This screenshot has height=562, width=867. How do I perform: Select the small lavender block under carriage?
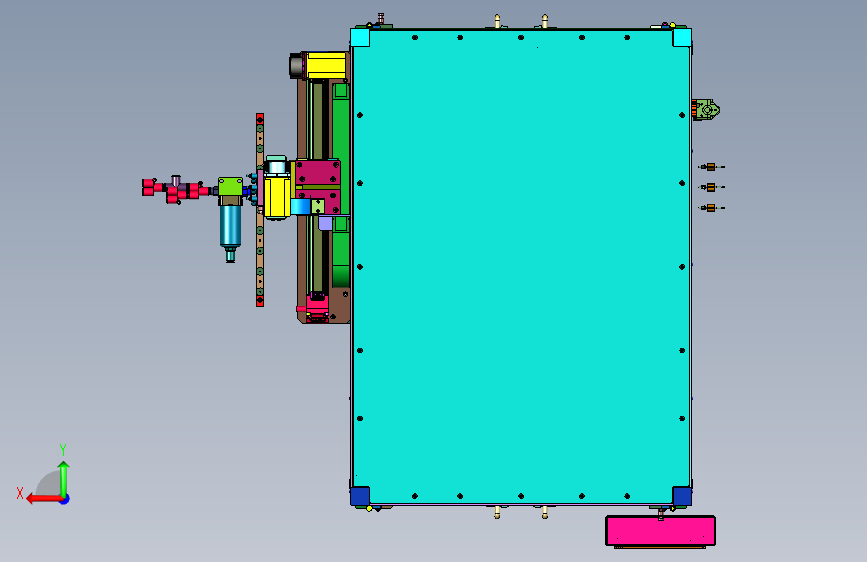pos(325,223)
